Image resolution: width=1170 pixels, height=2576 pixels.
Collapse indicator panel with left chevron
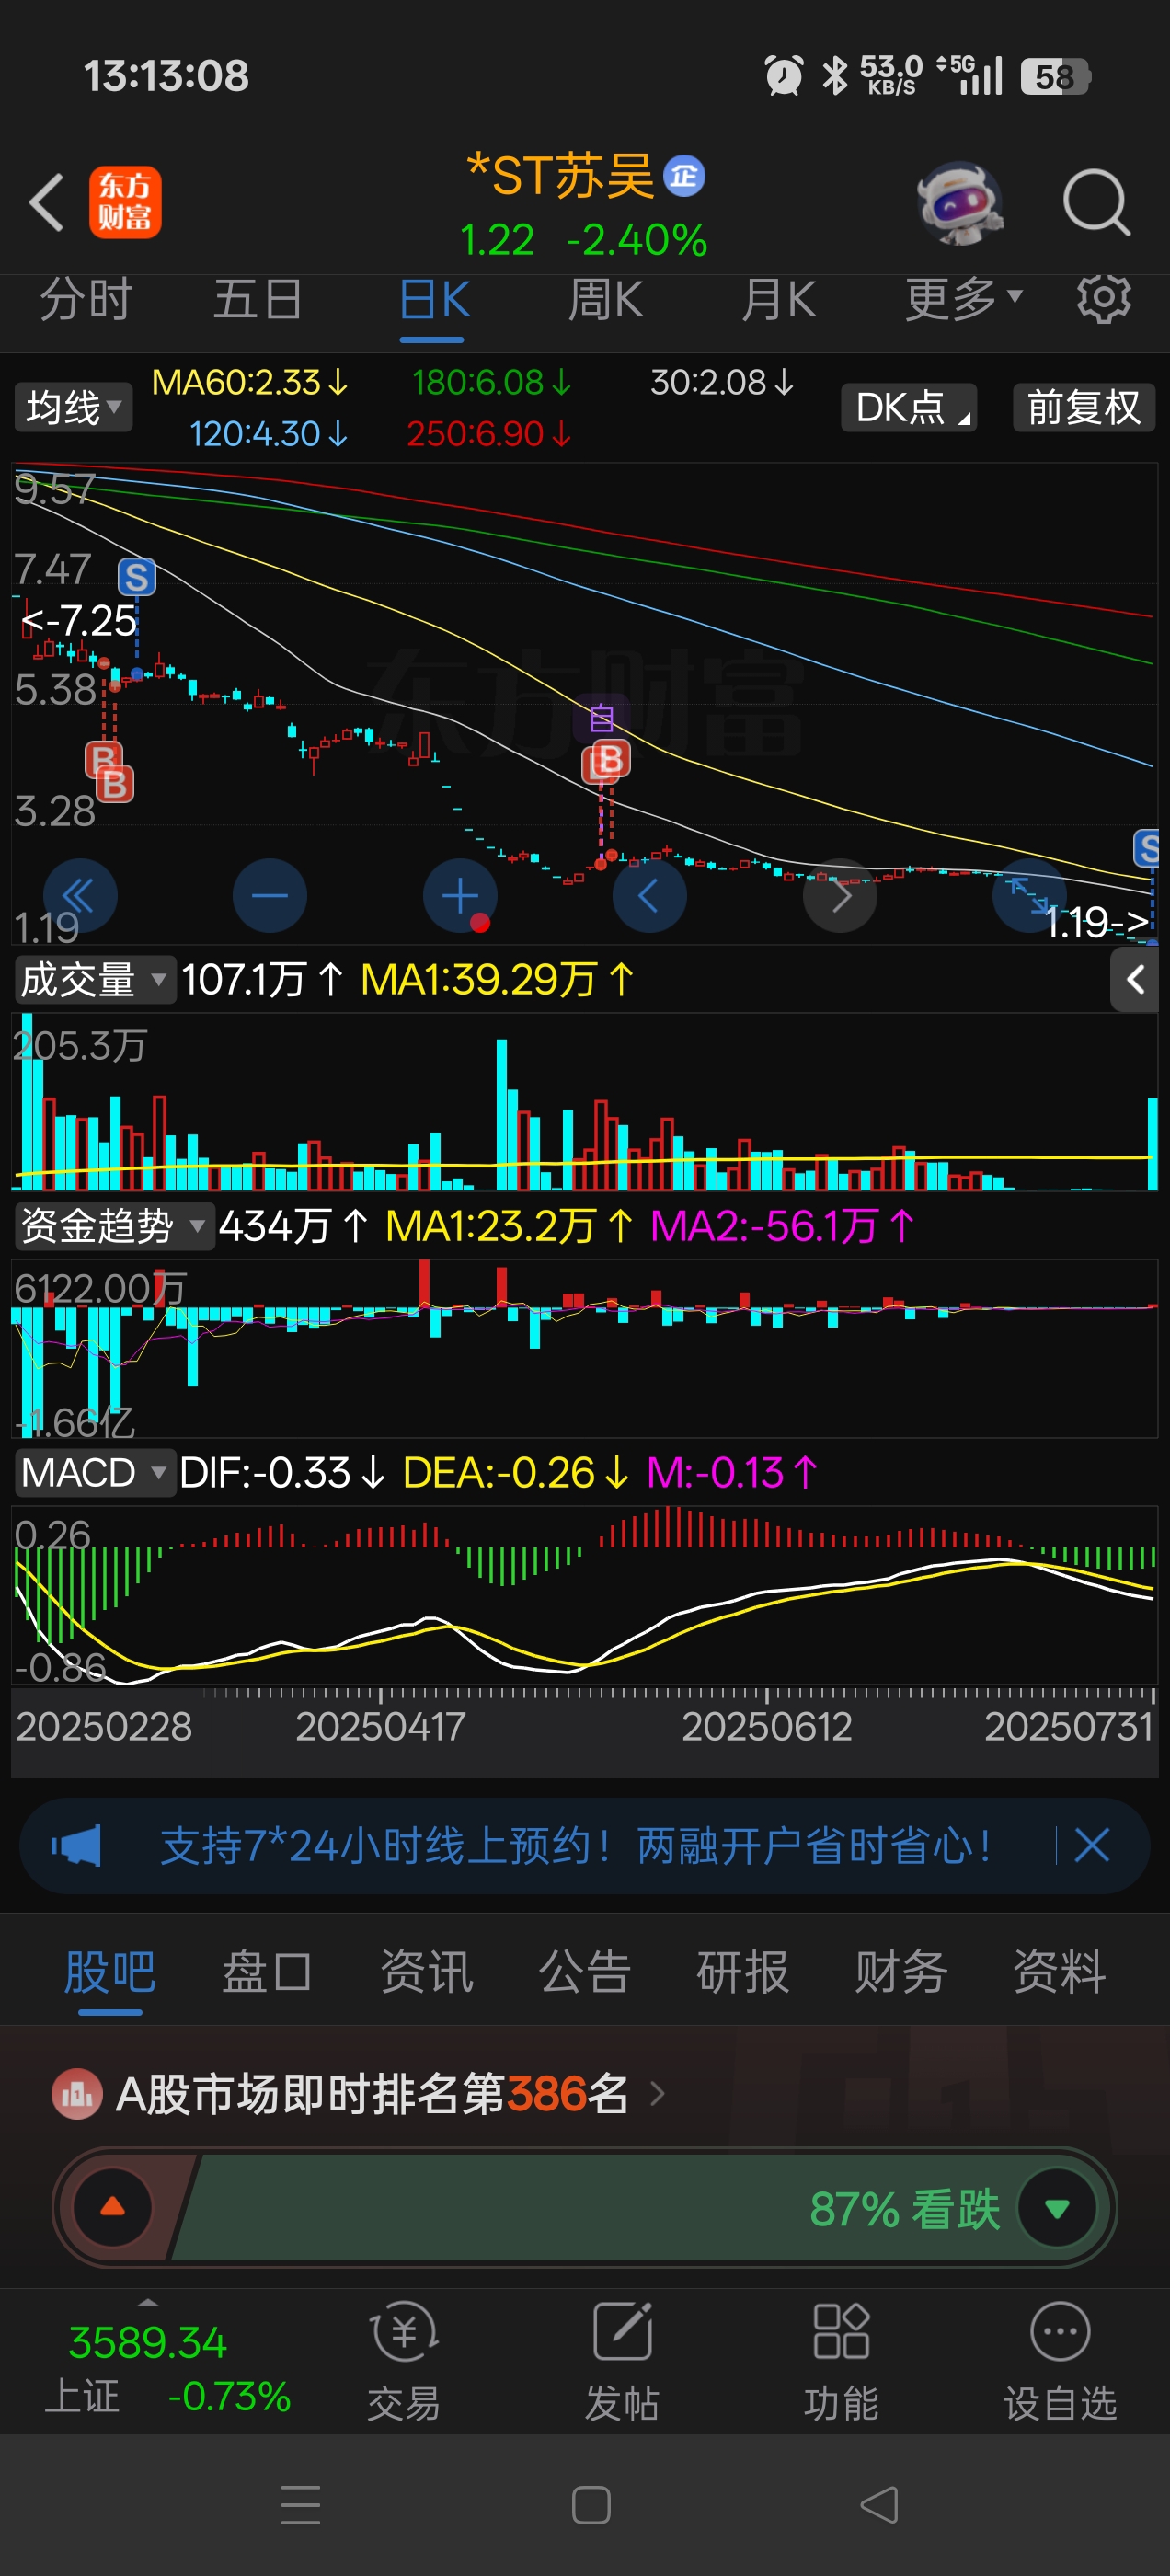[1134, 979]
